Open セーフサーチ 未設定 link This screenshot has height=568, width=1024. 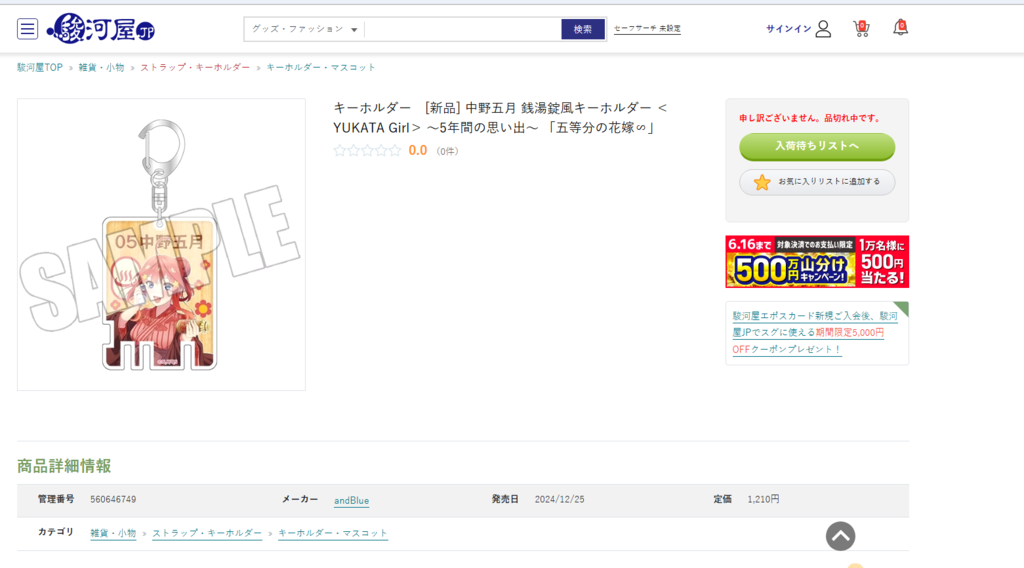[647, 29]
